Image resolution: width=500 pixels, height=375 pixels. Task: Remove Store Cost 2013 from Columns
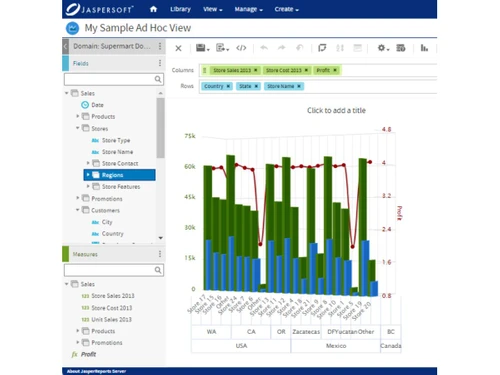pos(306,70)
